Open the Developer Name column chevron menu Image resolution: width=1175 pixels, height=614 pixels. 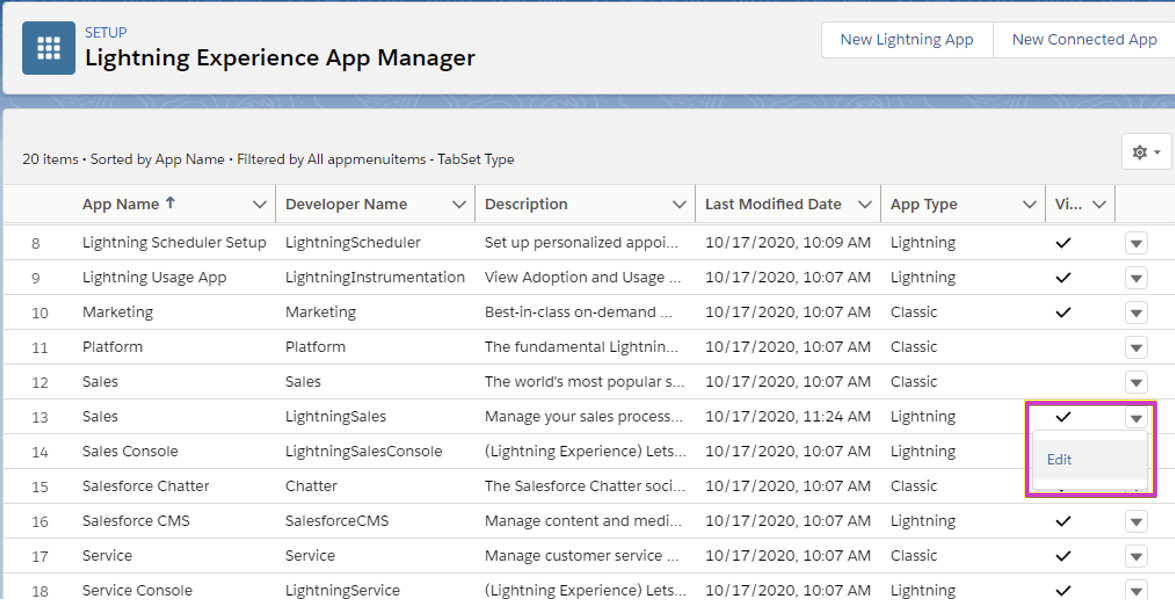click(459, 205)
